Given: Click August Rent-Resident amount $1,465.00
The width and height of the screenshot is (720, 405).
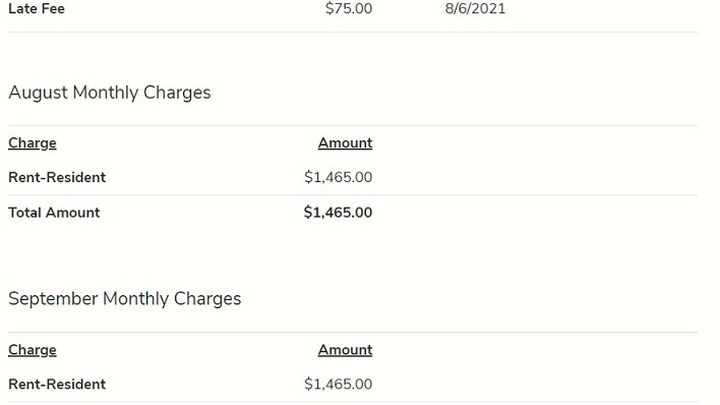Looking at the screenshot, I should click(338, 177).
